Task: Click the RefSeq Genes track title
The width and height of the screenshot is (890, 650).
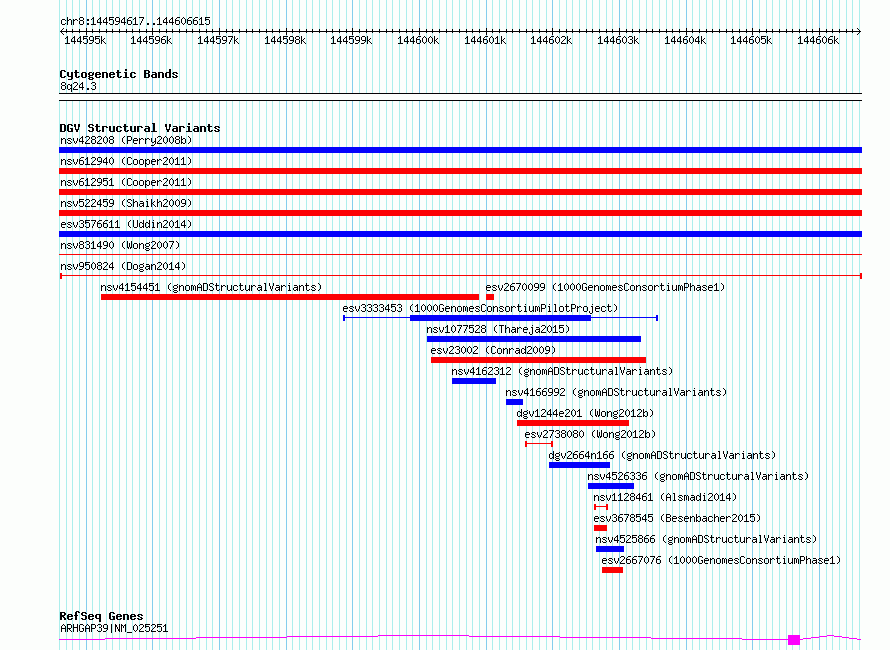Action: pos(101,617)
